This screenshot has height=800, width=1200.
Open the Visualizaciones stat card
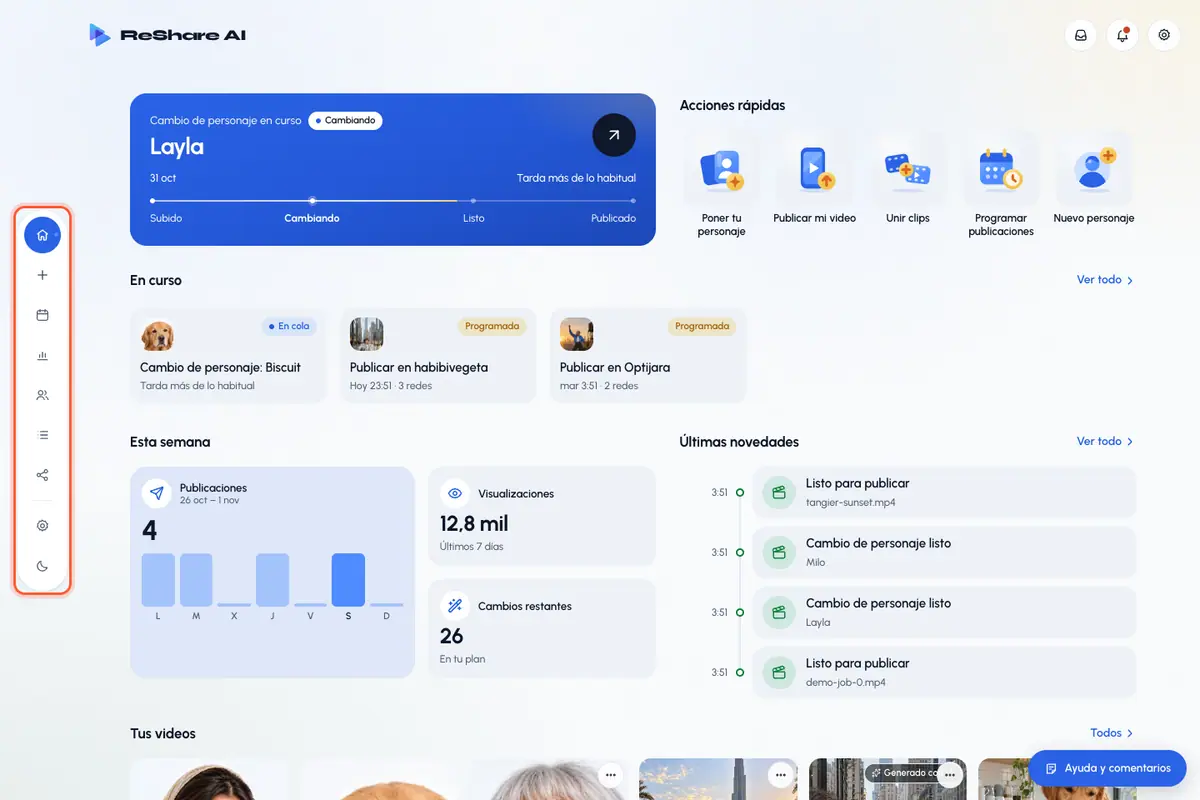[542, 516]
